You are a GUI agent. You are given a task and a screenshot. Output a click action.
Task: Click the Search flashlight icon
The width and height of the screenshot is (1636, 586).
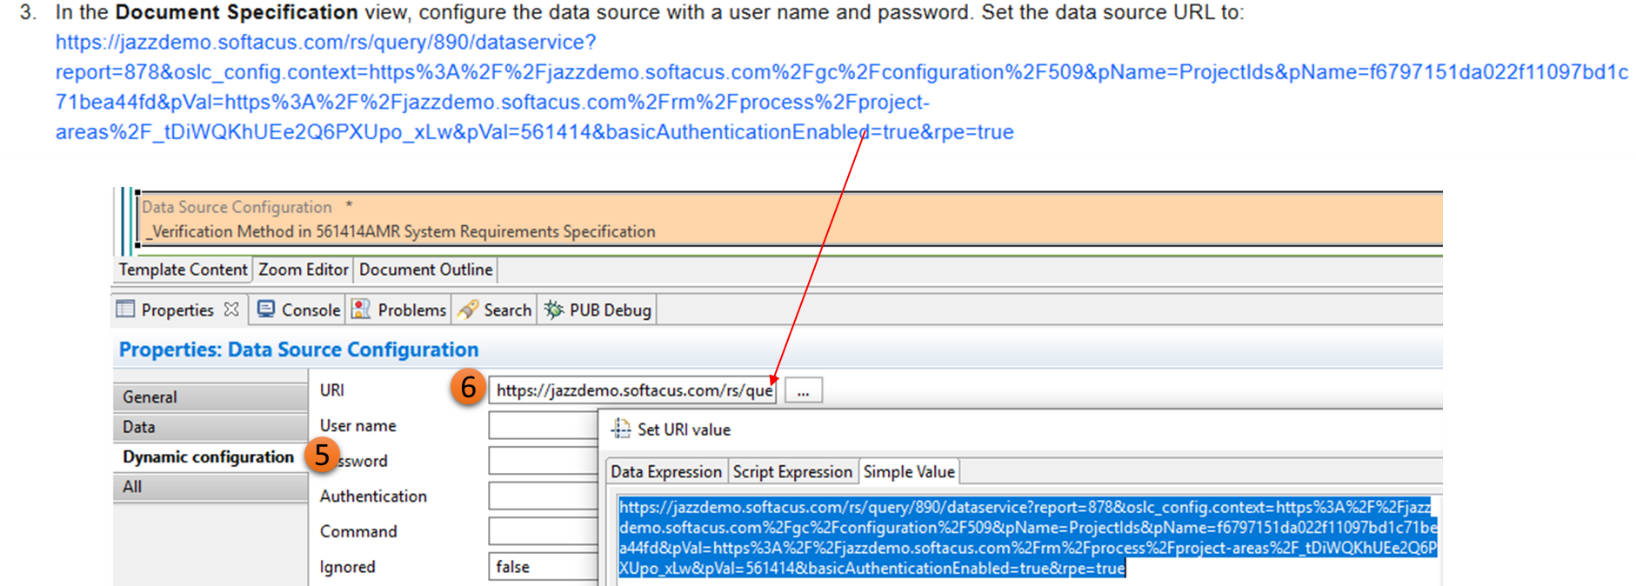[x=467, y=309]
